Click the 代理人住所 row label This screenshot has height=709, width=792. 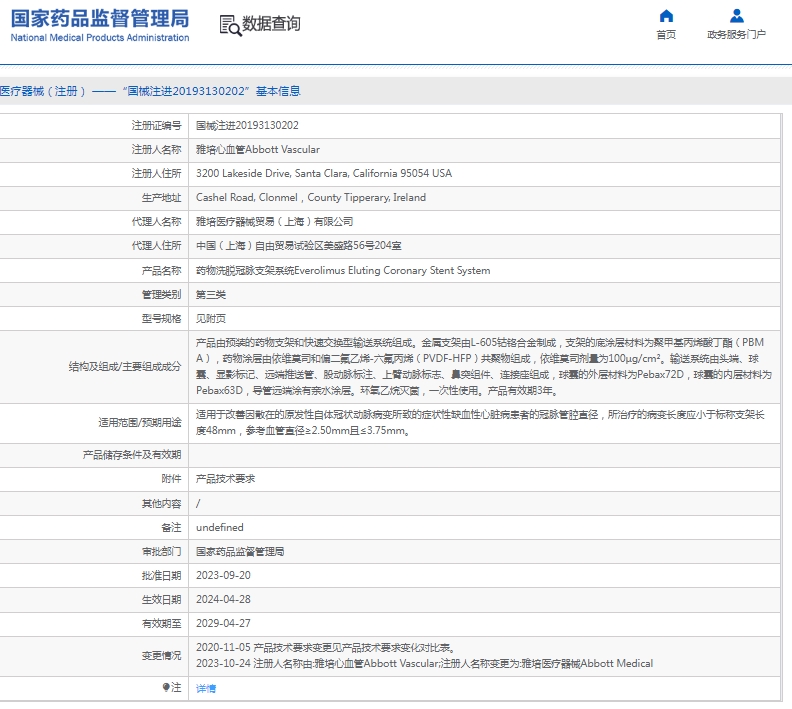[156, 246]
